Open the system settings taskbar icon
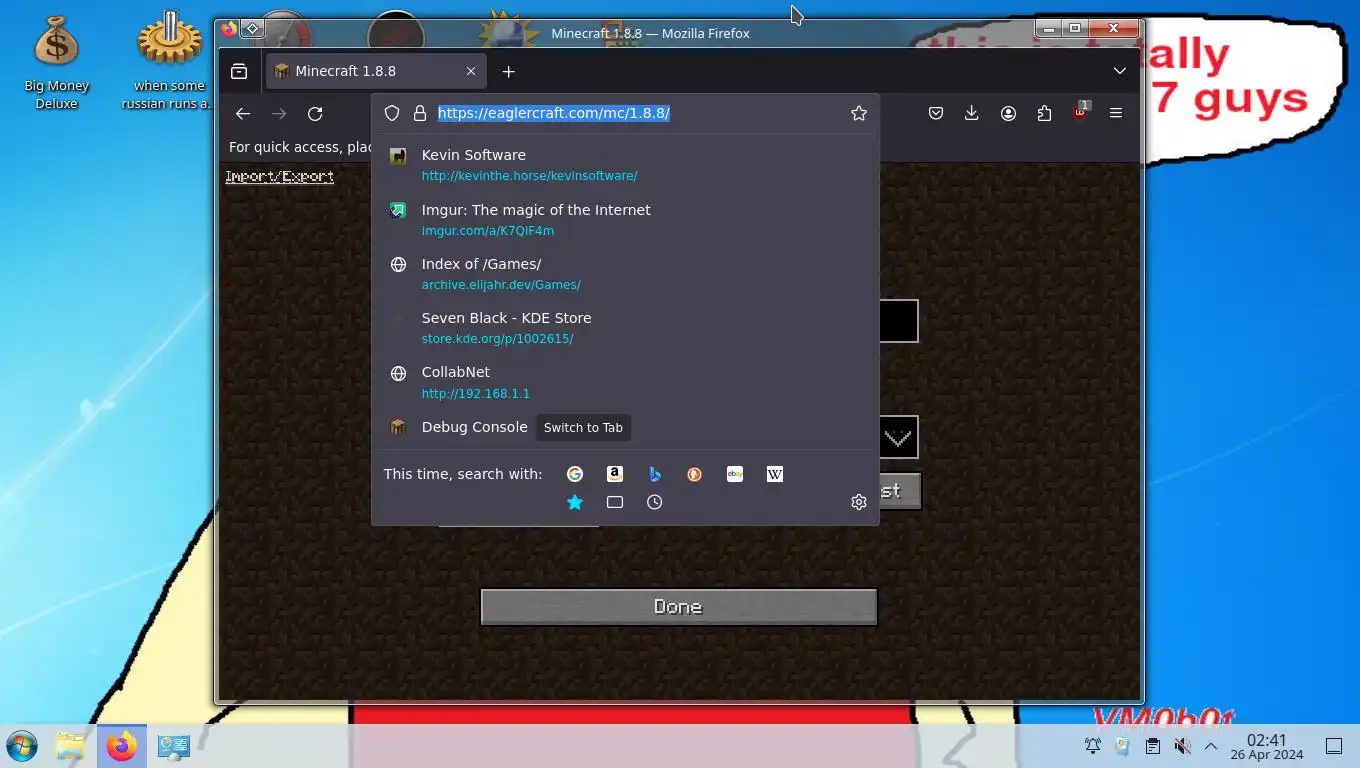 click(x=174, y=746)
